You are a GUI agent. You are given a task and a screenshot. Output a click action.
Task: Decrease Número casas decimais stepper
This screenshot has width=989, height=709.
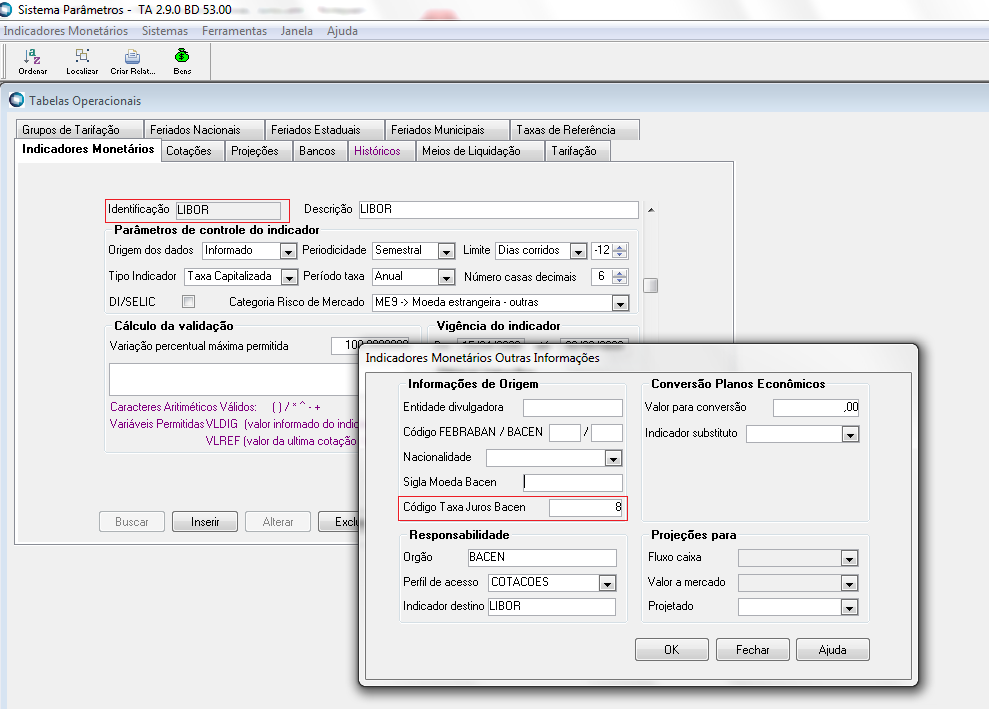coord(620,280)
